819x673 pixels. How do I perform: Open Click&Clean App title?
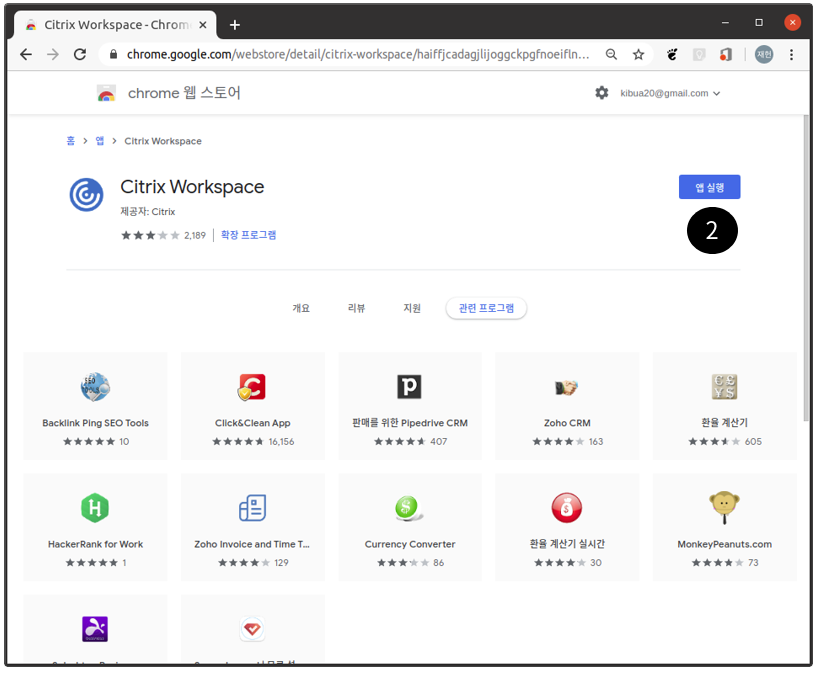(x=253, y=423)
